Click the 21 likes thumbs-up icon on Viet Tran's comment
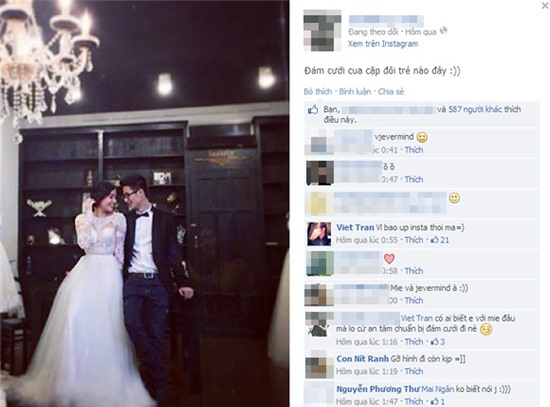The width and height of the screenshot is (550, 407). [435, 240]
